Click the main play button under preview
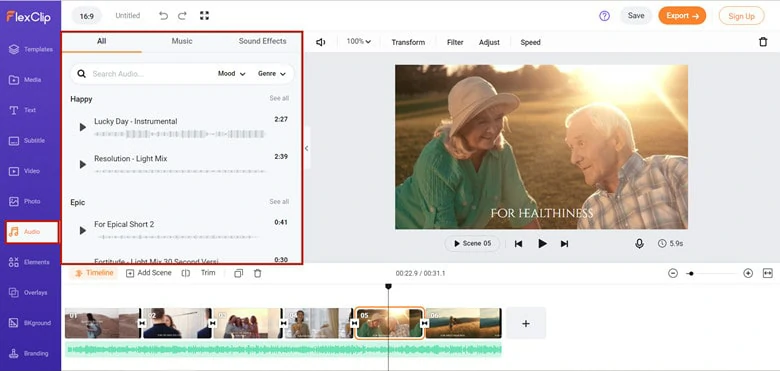The height and width of the screenshot is (371, 780). 542,244
